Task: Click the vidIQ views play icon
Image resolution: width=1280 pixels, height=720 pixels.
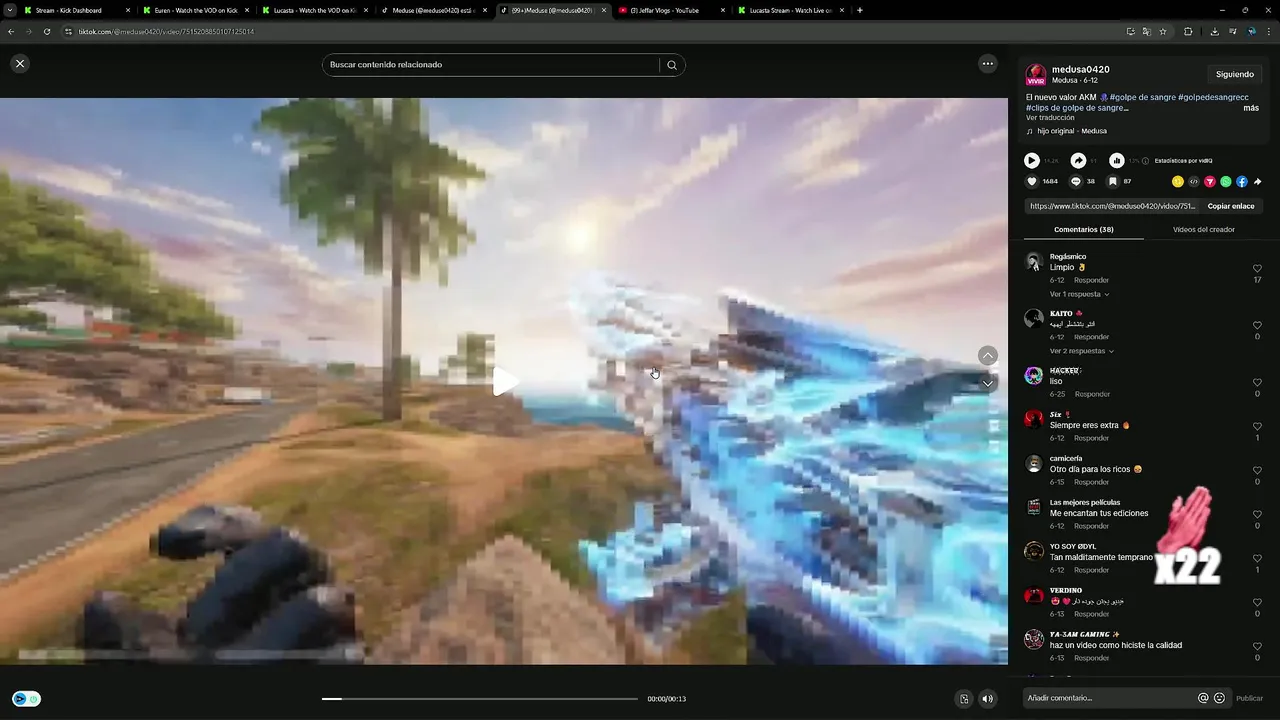Action: [1032, 160]
